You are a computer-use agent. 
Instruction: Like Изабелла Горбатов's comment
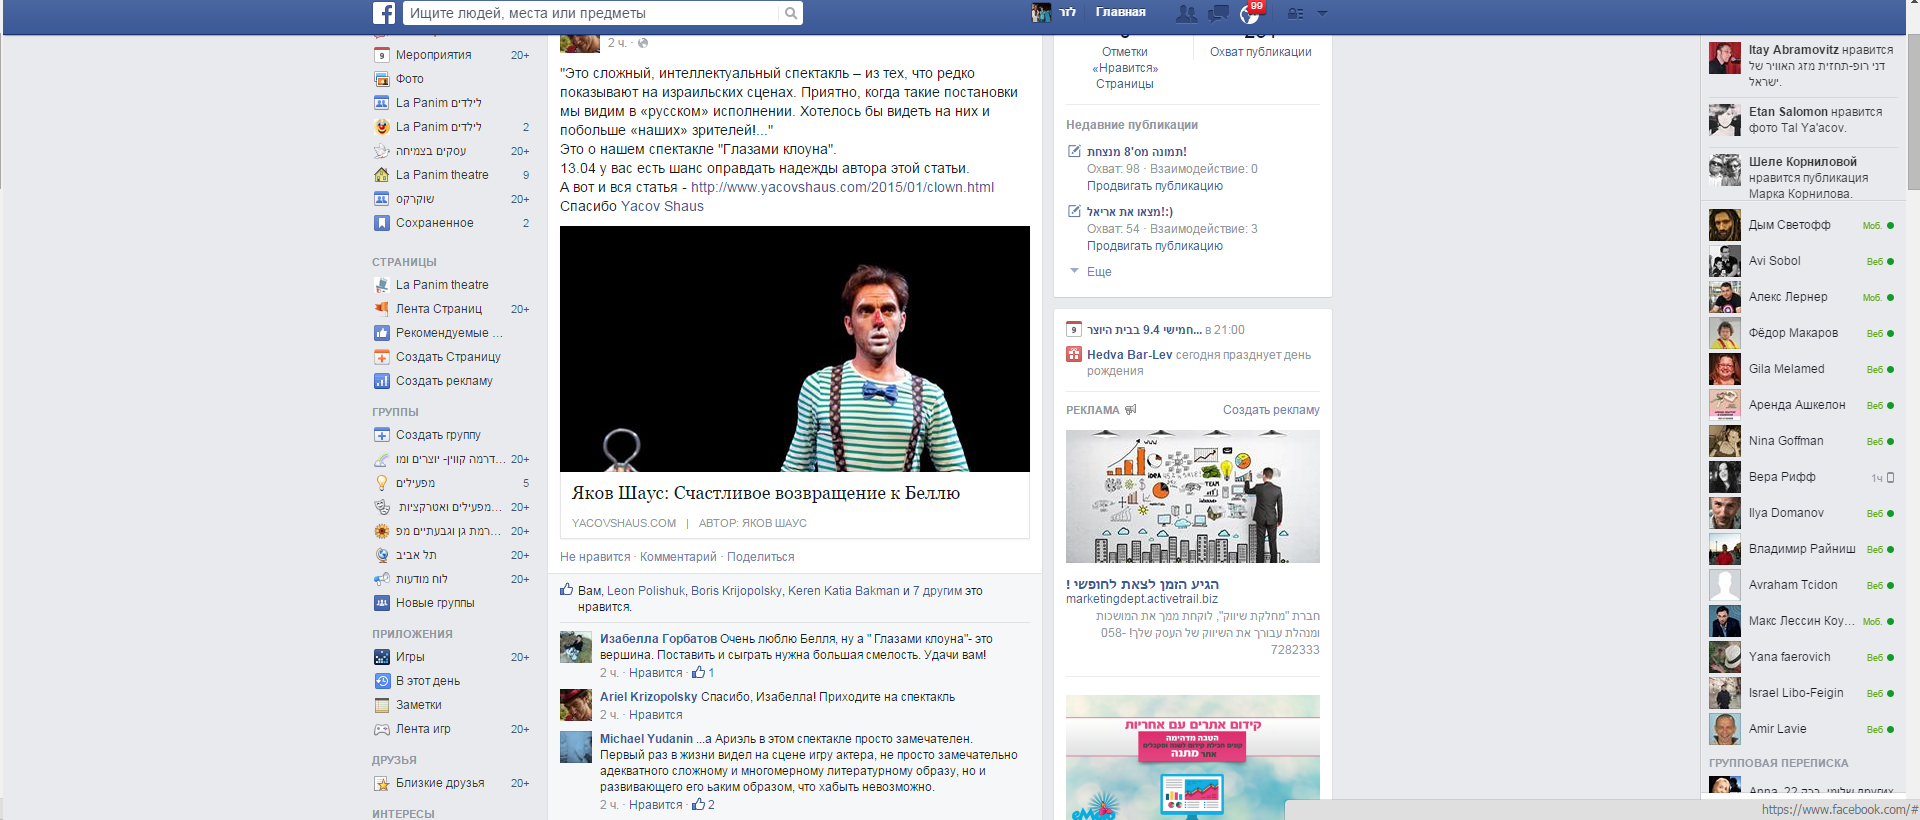pos(655,673)
